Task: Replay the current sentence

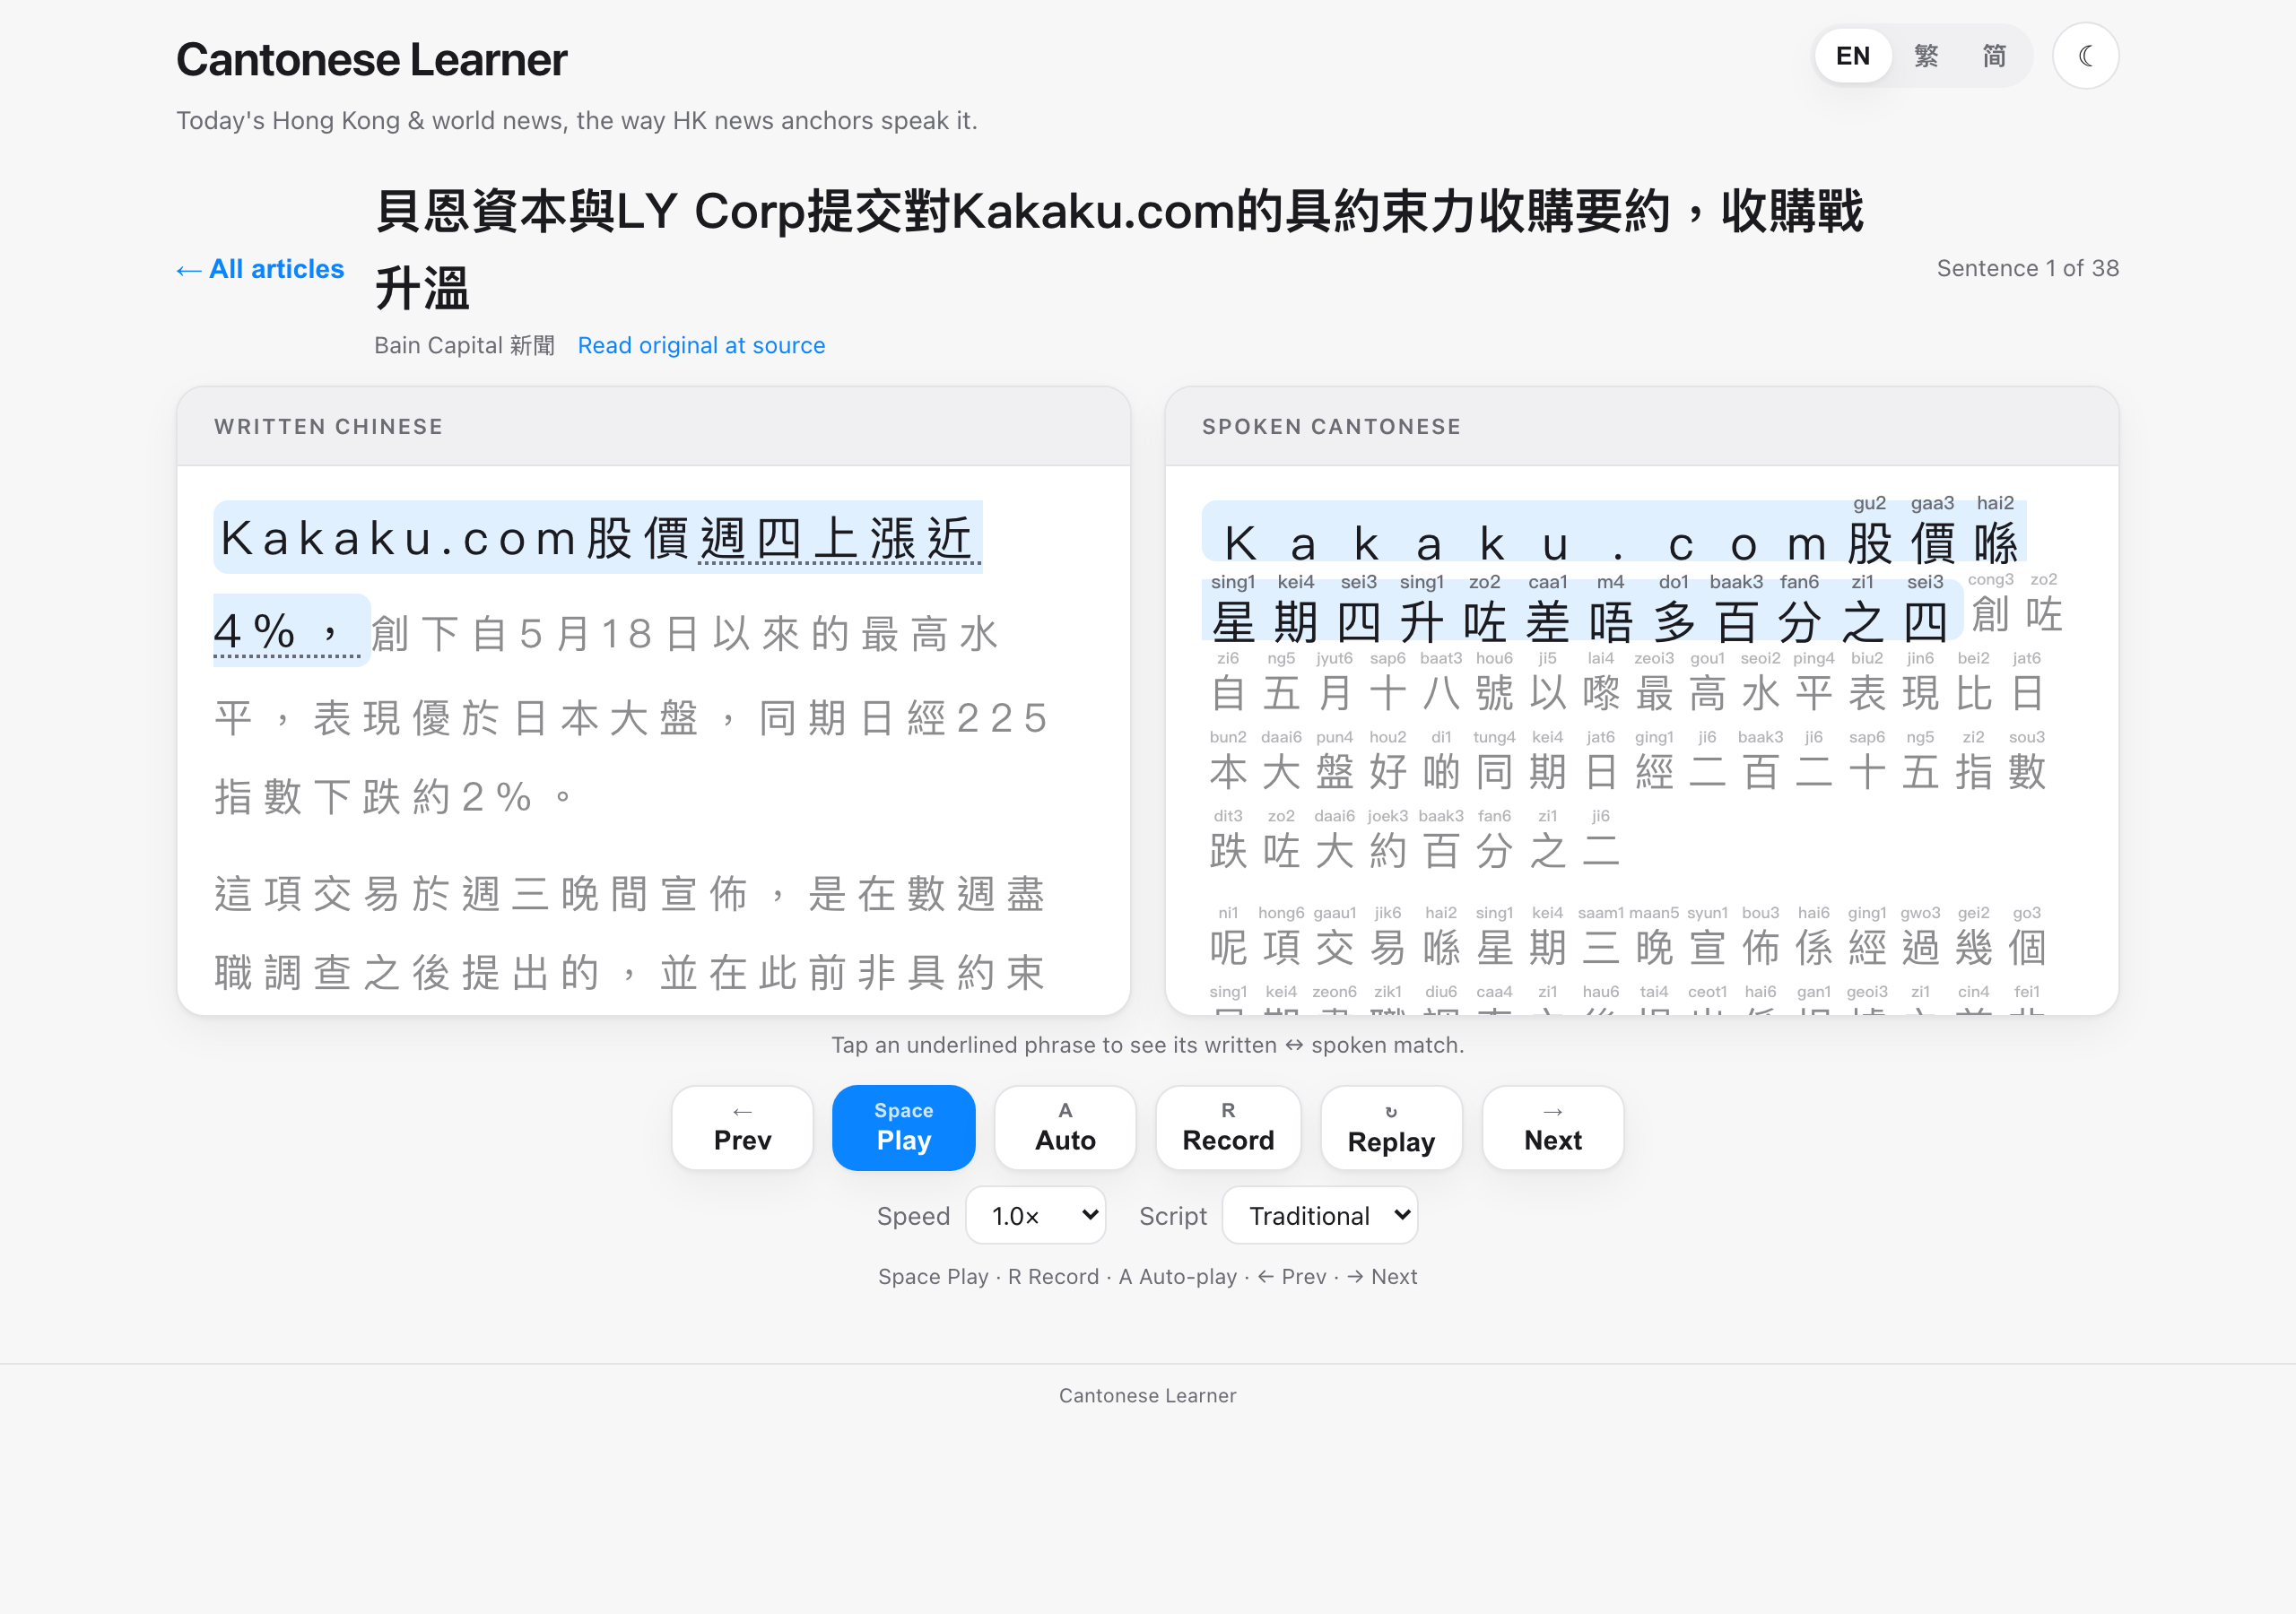Action: (1391, 1128)
